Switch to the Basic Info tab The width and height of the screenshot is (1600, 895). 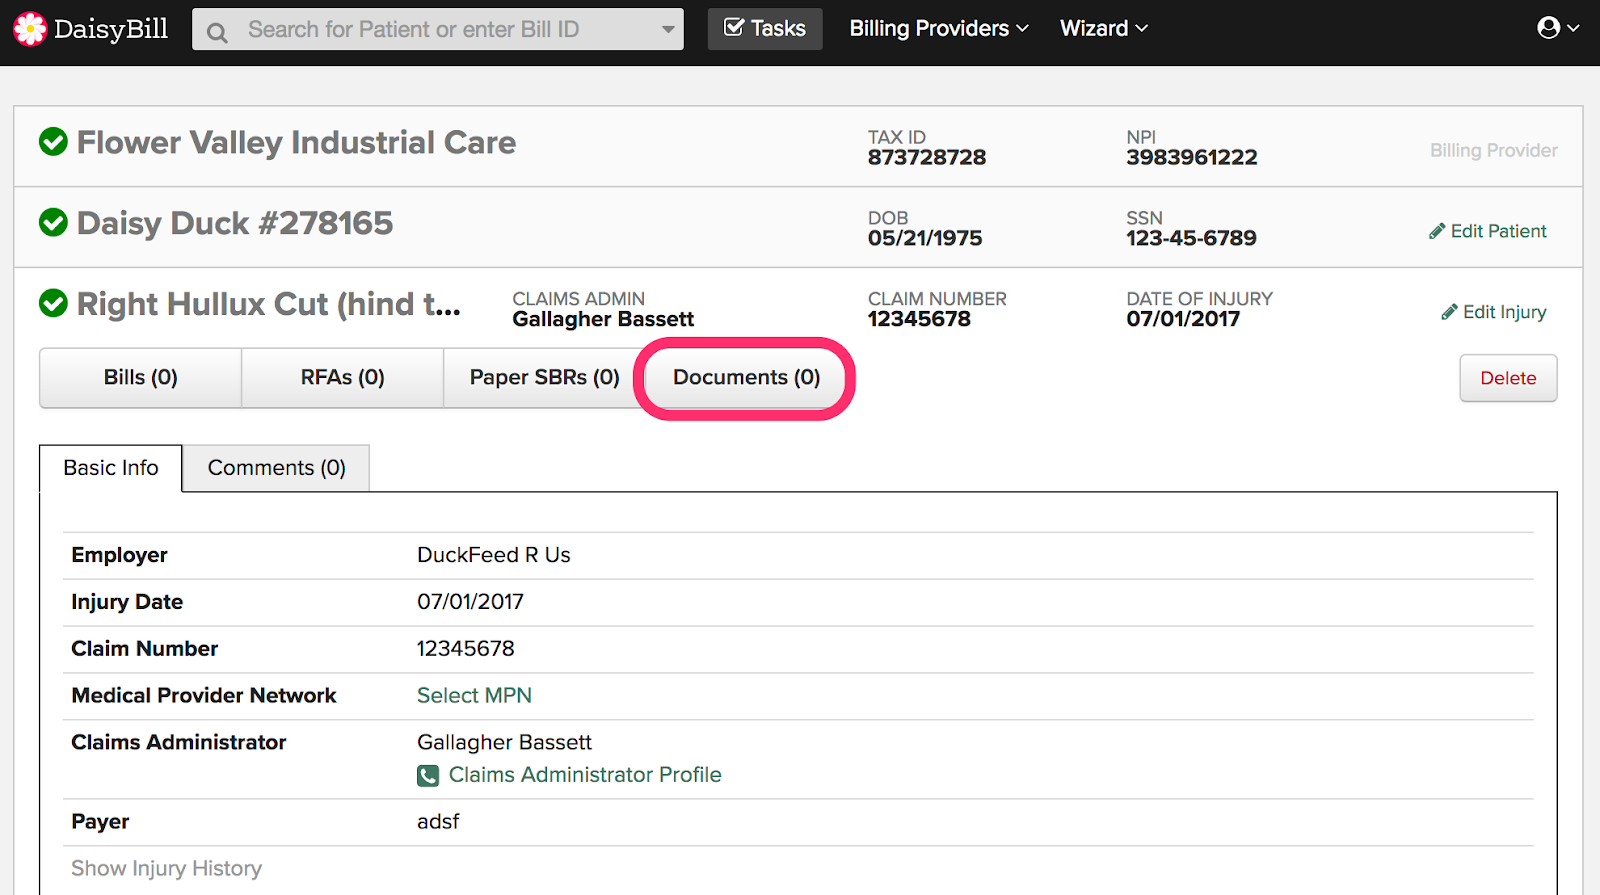point(111,468)
